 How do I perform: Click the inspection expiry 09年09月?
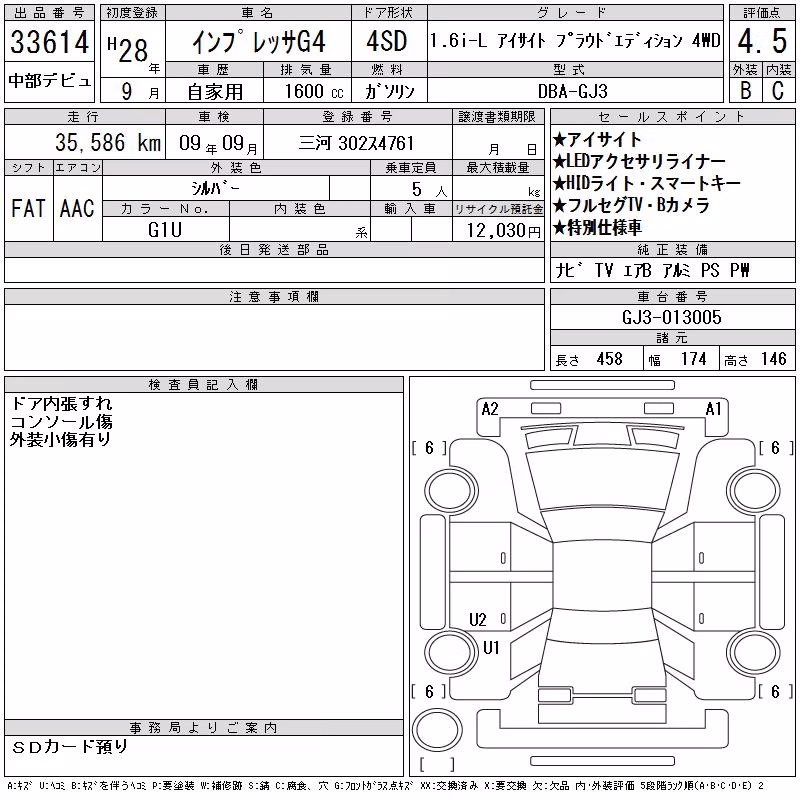click(218, 143)
